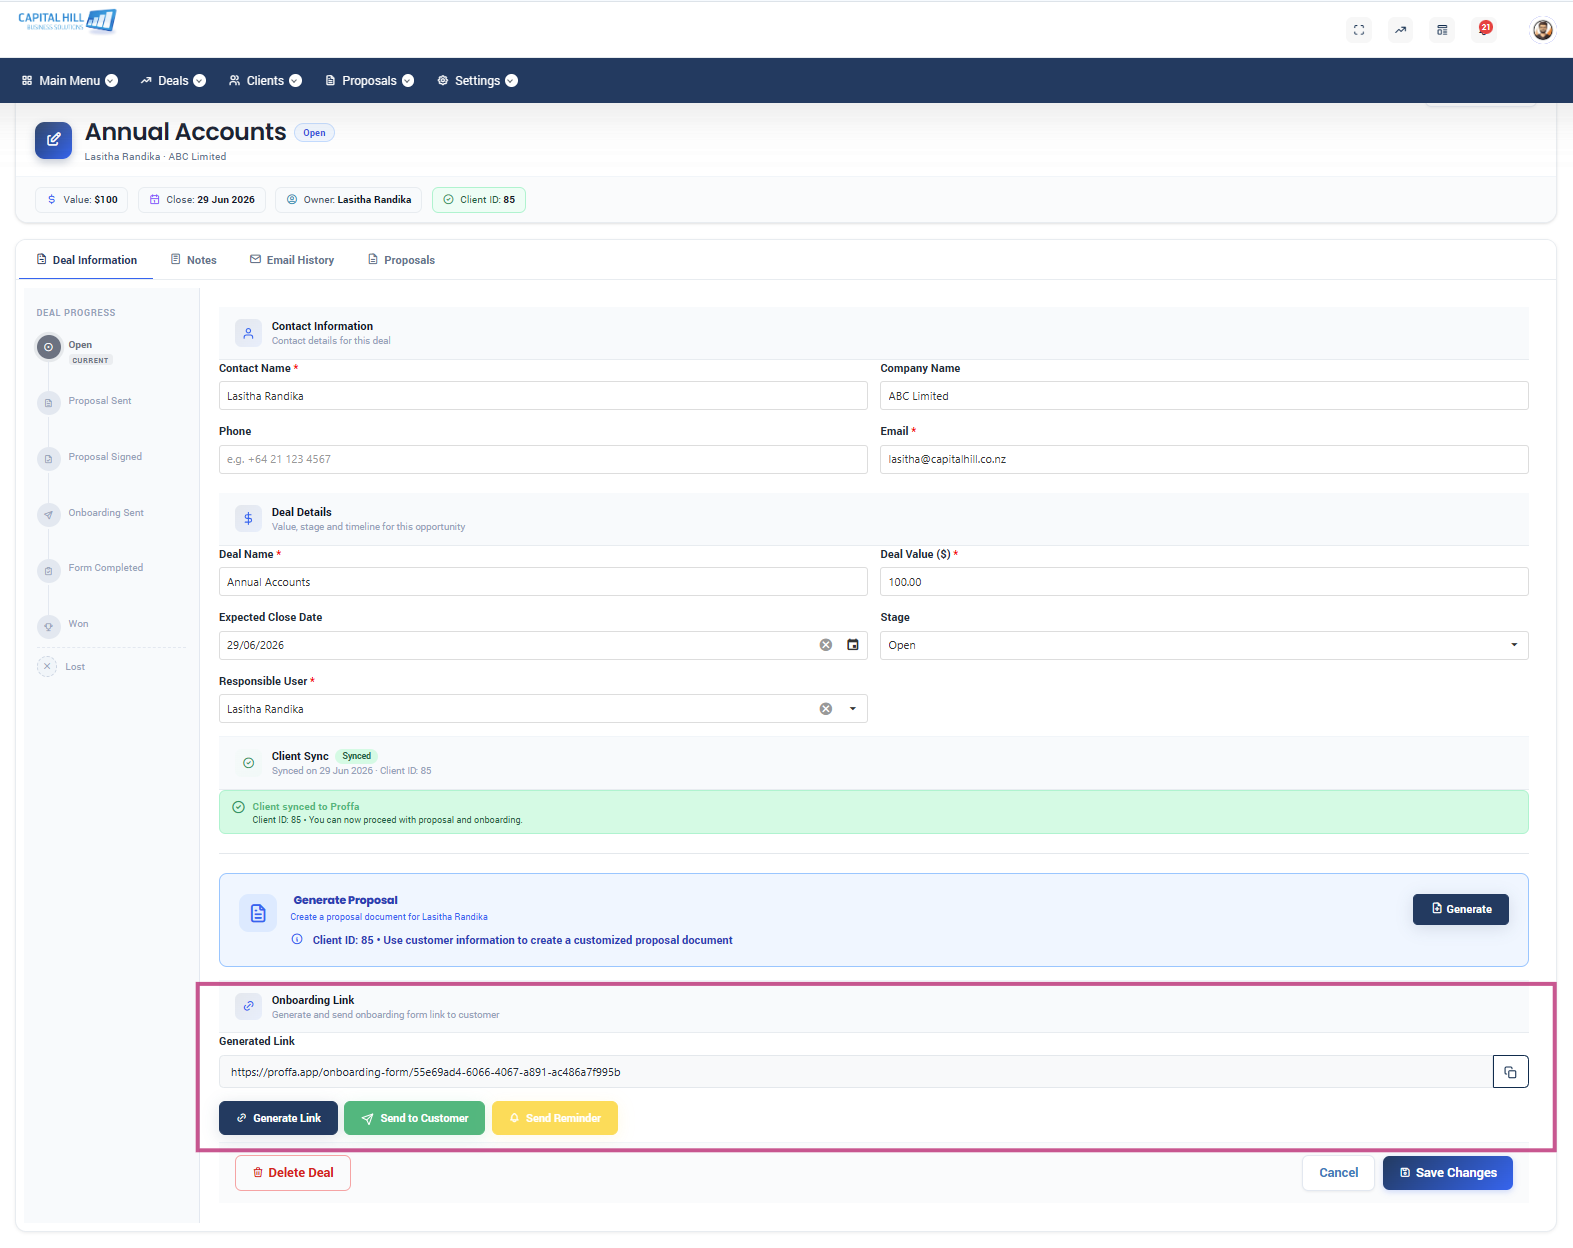Expand the Main Menu dropdown
This screenshot has height=1248, width=1573.
69,81
